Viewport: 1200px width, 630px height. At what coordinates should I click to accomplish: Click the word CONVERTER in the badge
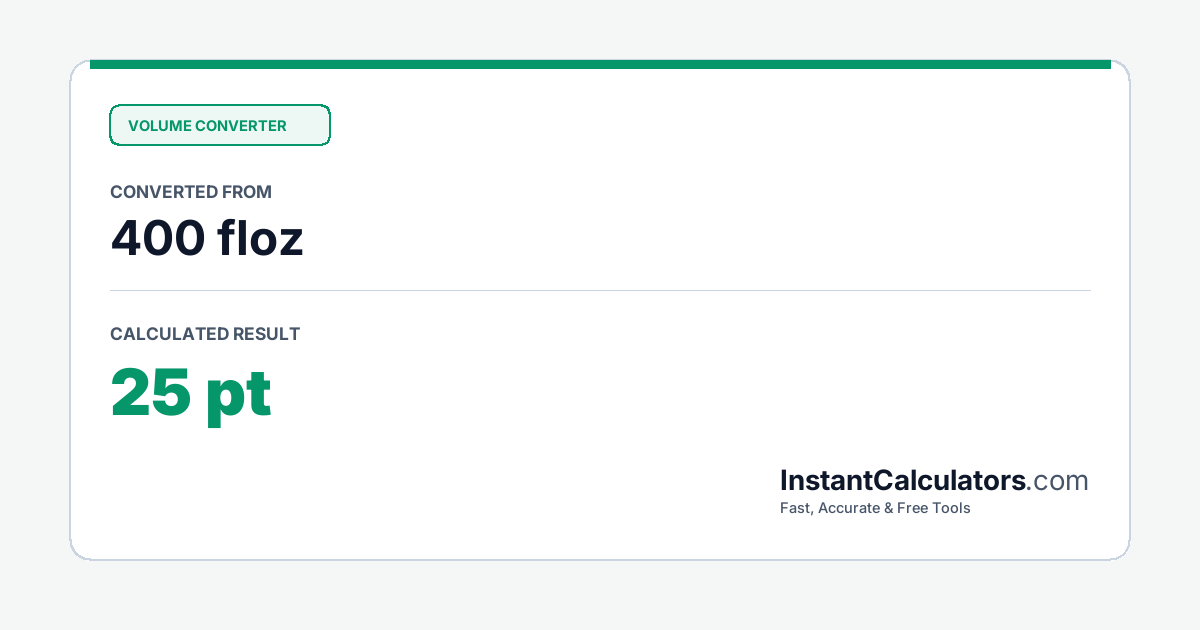[x=241, y=126]
